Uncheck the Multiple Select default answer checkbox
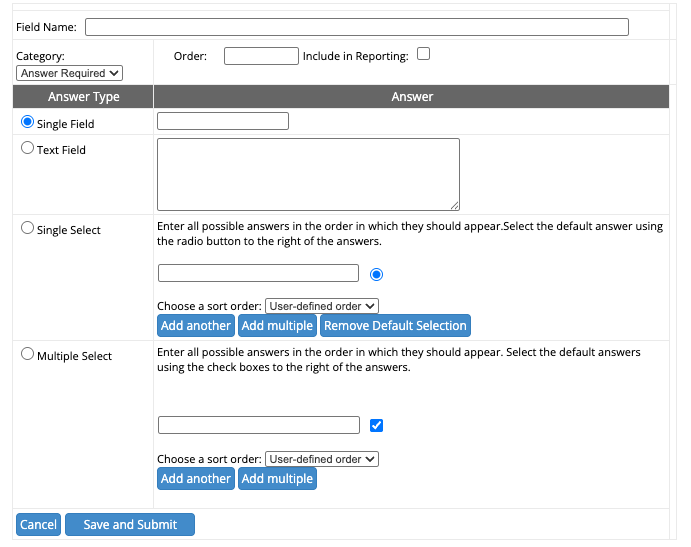Viewport: 691px width, 547px height. [x=376, y=425]
